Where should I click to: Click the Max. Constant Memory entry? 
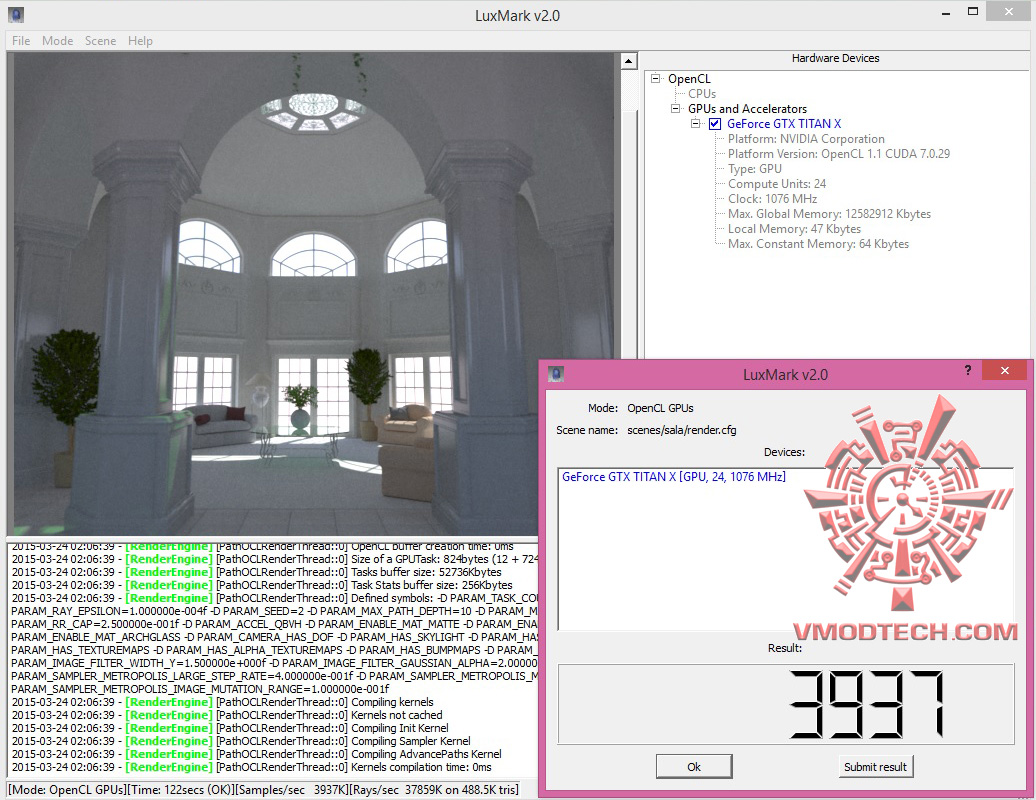coord(818,244)
